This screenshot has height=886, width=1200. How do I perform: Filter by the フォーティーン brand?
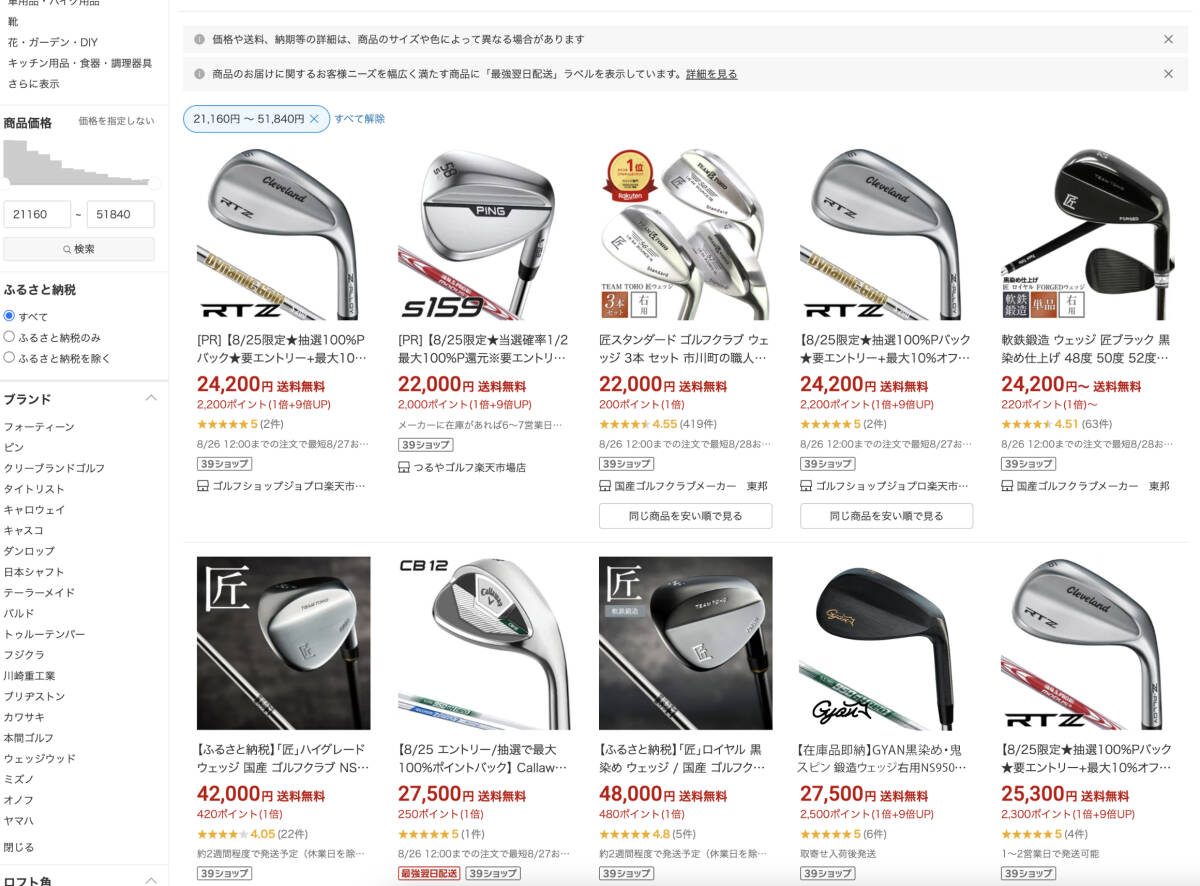pyautogui.click(x=39, y=427)
